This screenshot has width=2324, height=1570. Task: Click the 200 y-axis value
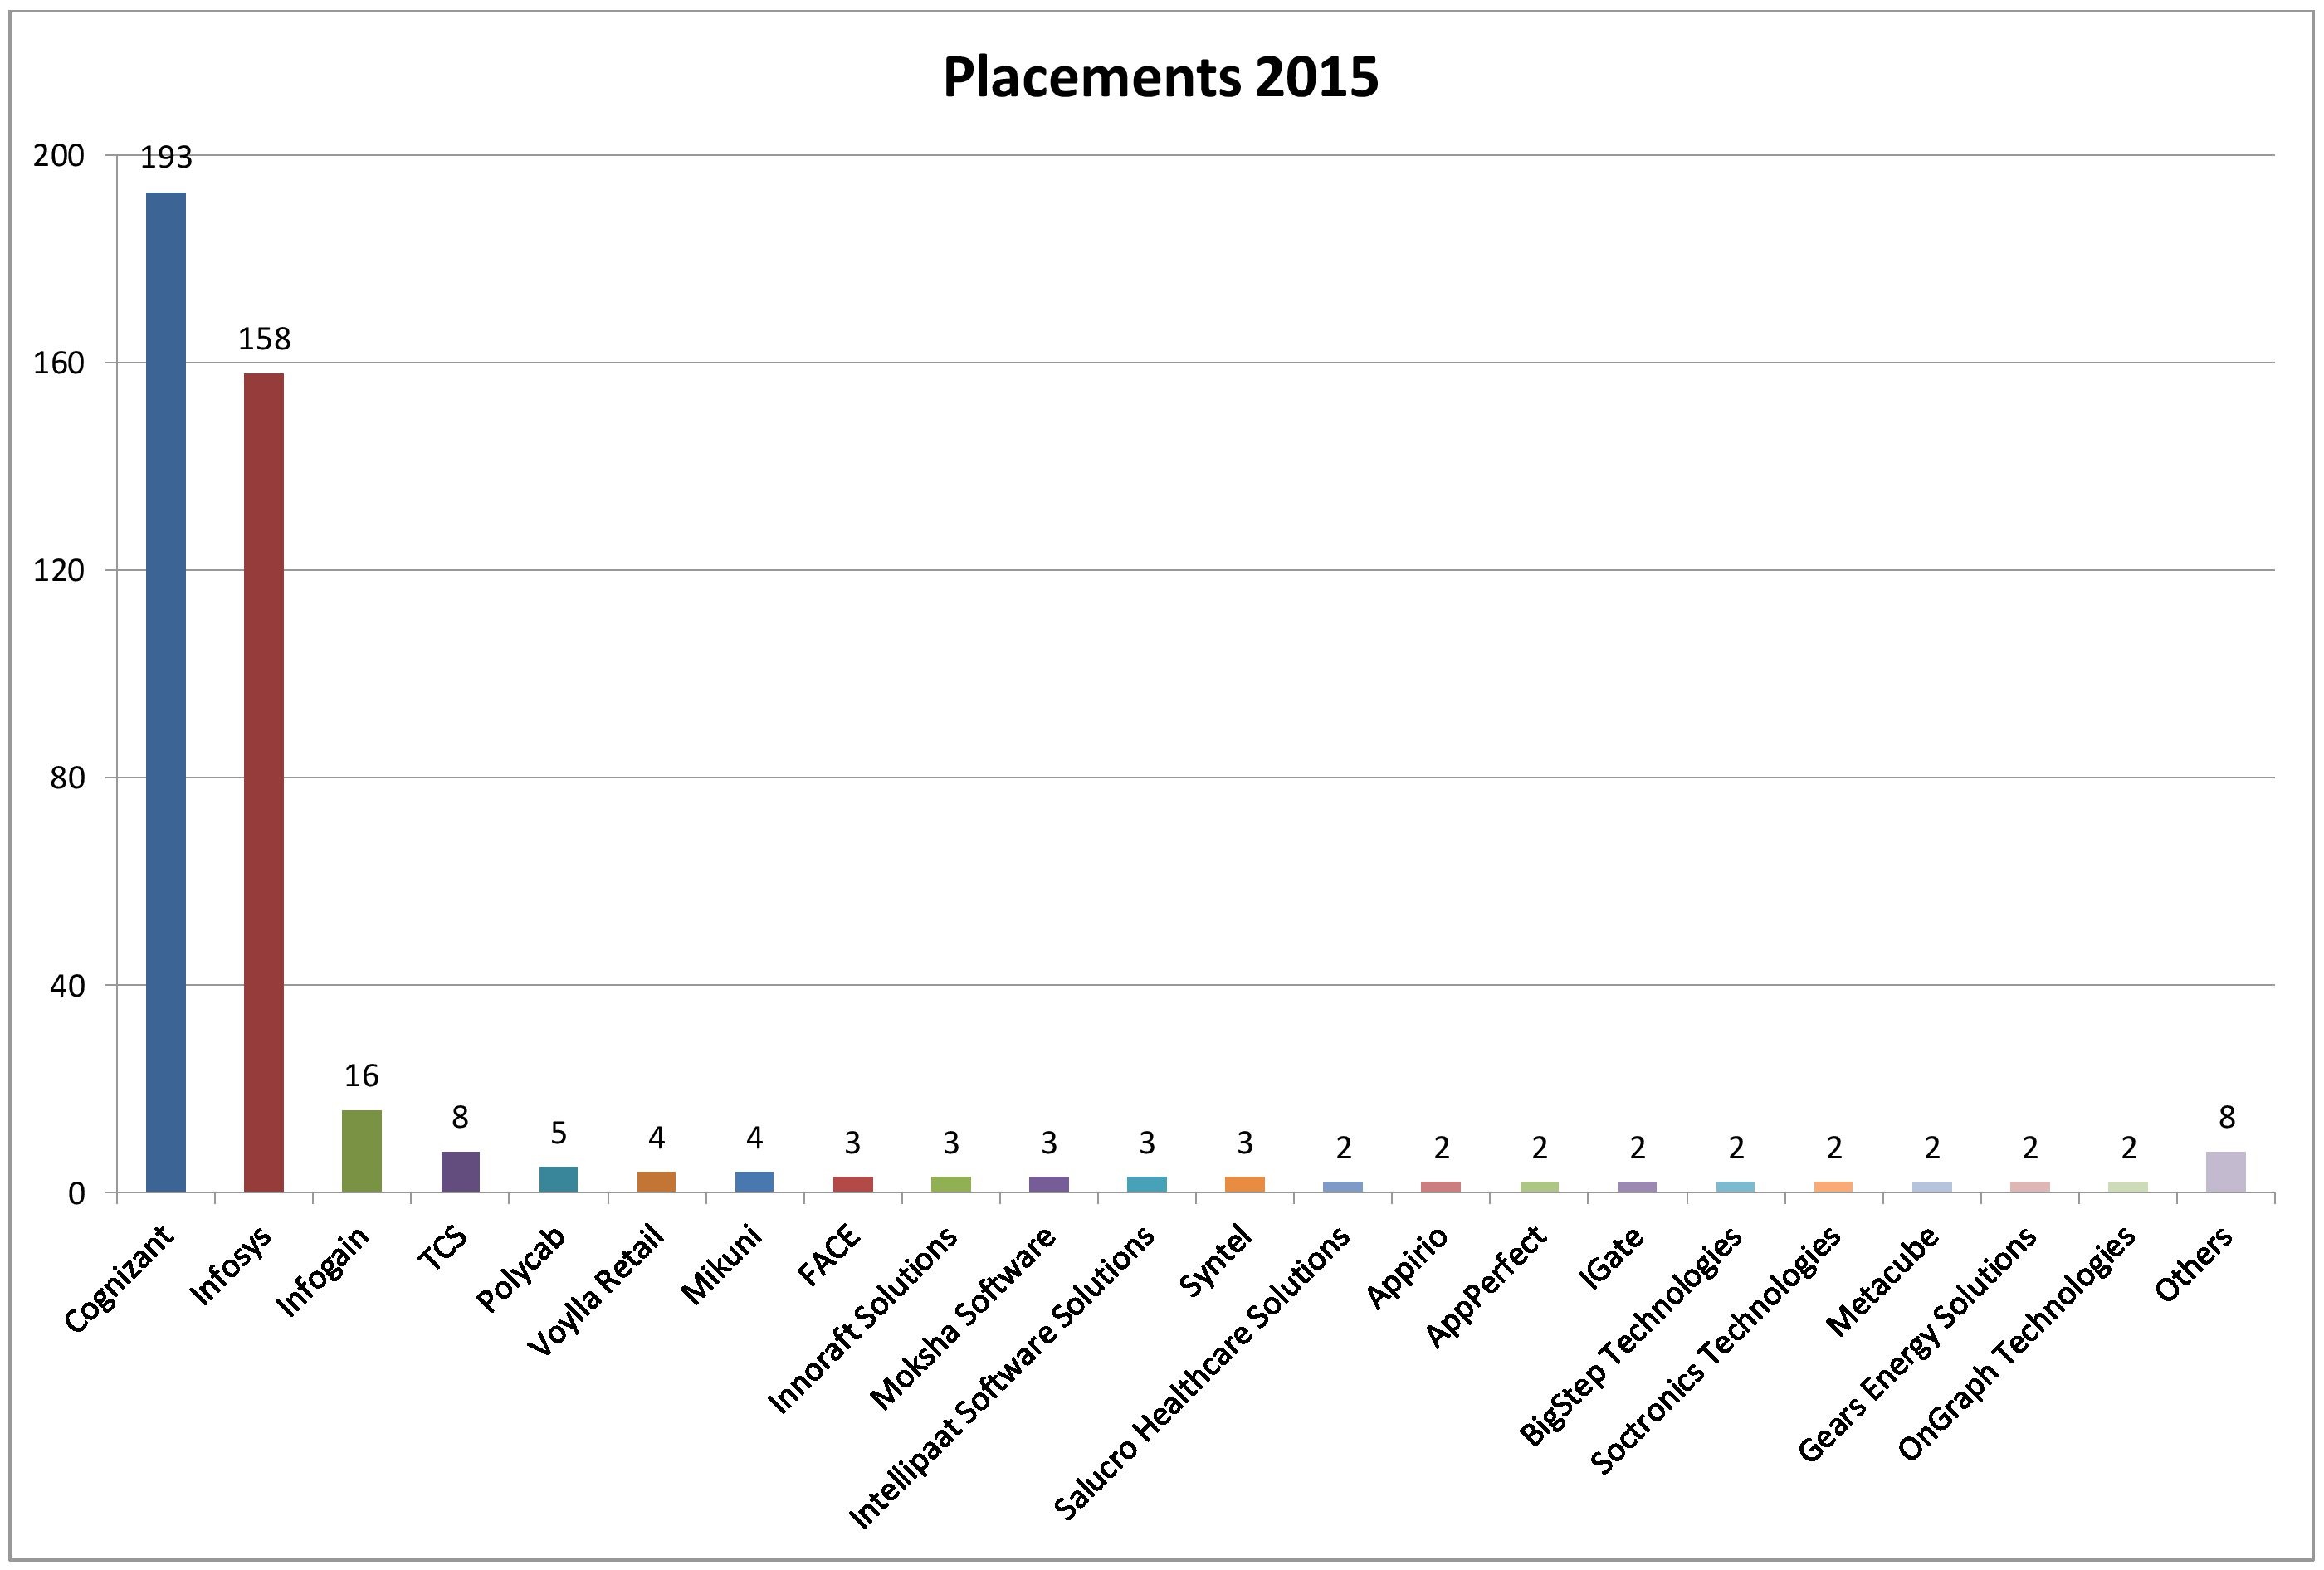(59, 156)
